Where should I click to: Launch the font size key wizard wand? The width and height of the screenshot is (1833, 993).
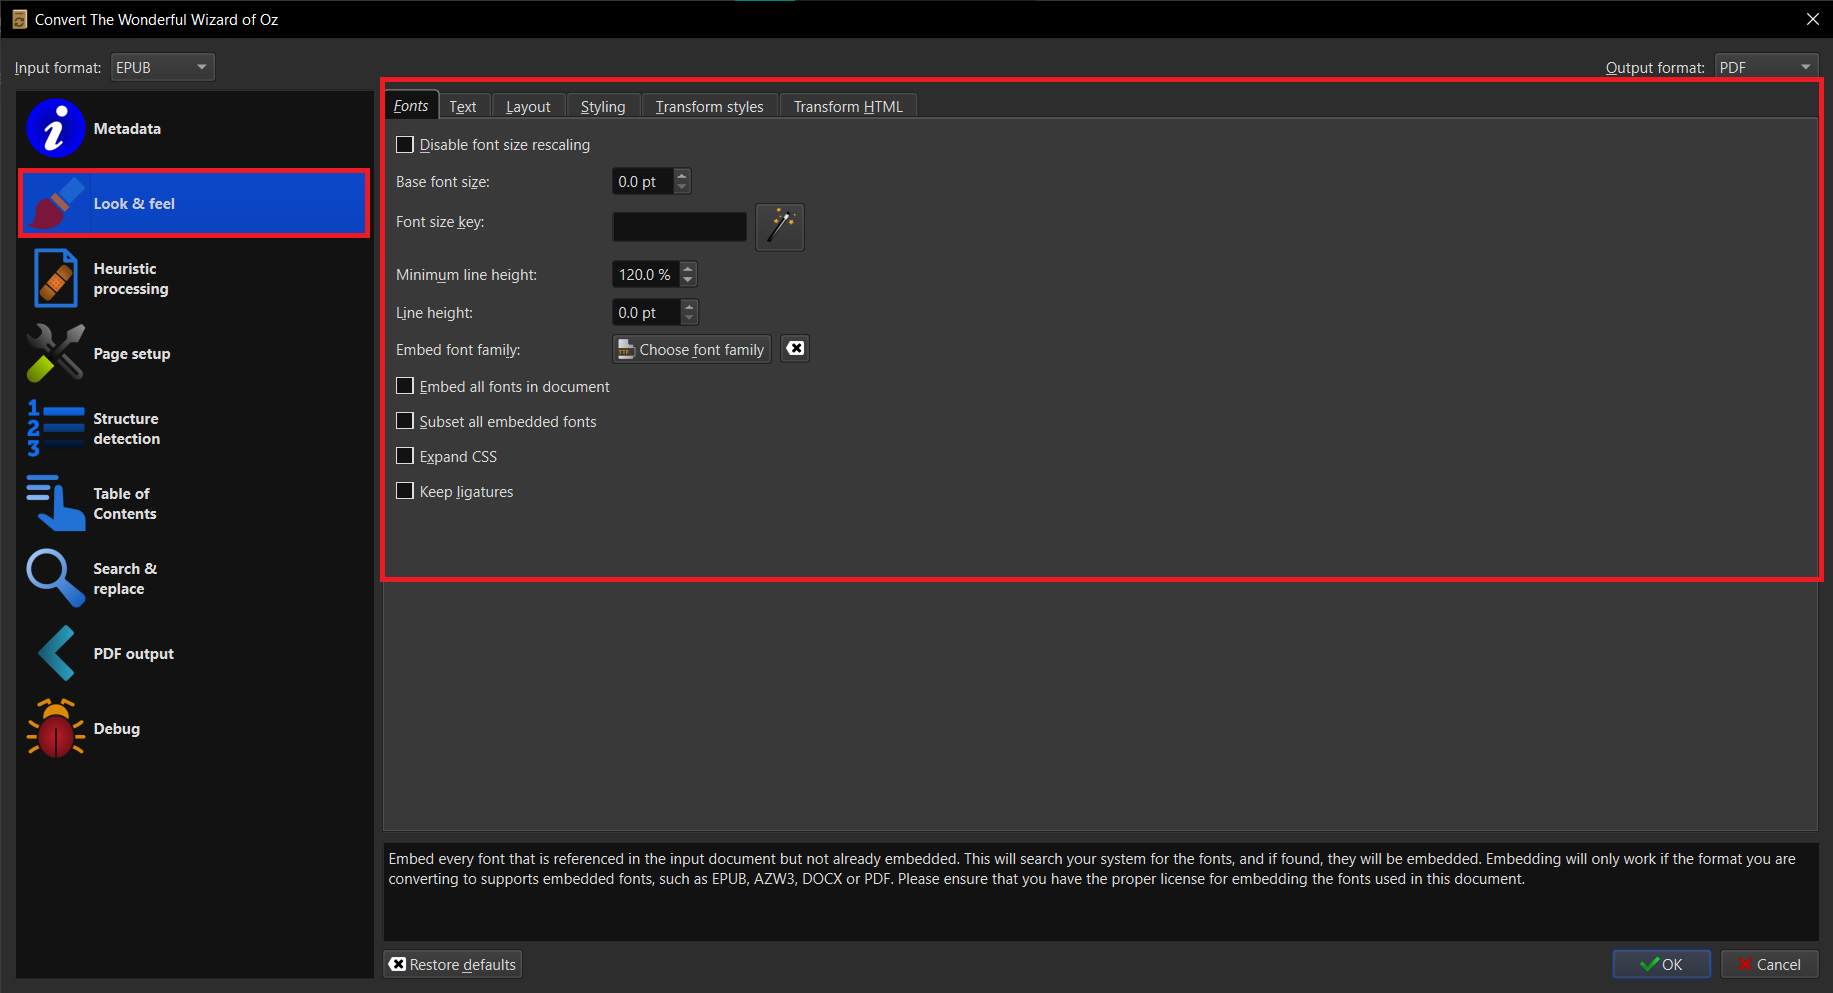[780, 227]
